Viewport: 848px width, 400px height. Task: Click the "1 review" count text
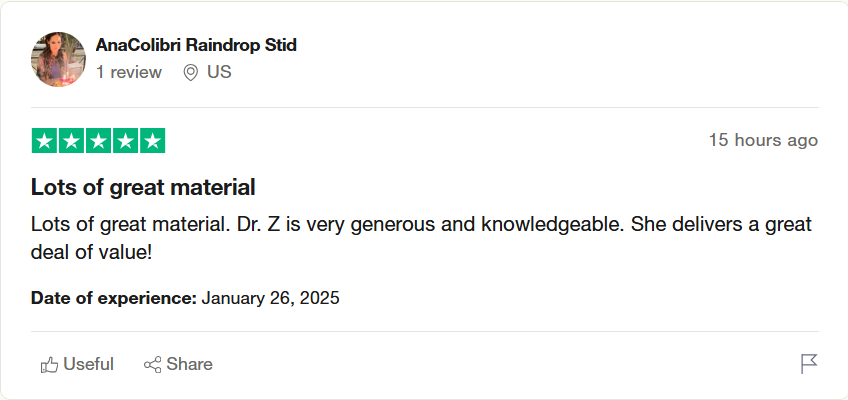129,72
